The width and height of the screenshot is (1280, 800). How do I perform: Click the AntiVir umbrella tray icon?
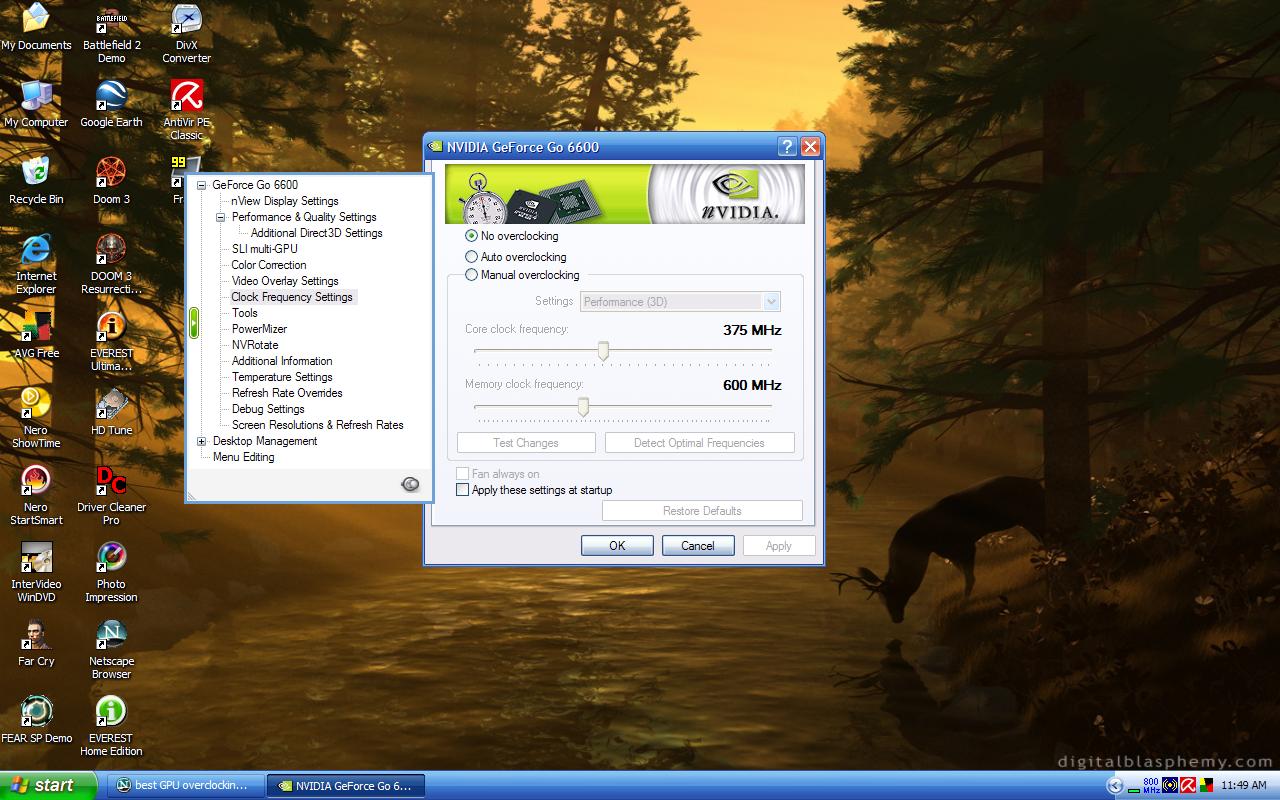coord(1189,786)
